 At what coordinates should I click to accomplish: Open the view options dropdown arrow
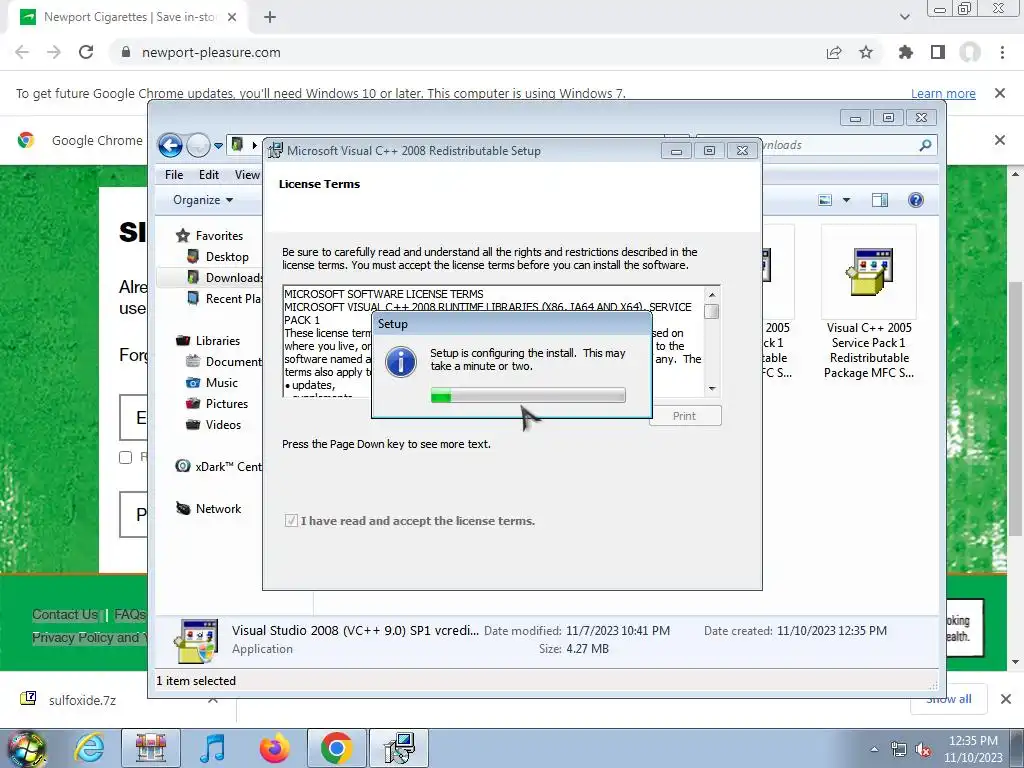click(x=846, y=200)
